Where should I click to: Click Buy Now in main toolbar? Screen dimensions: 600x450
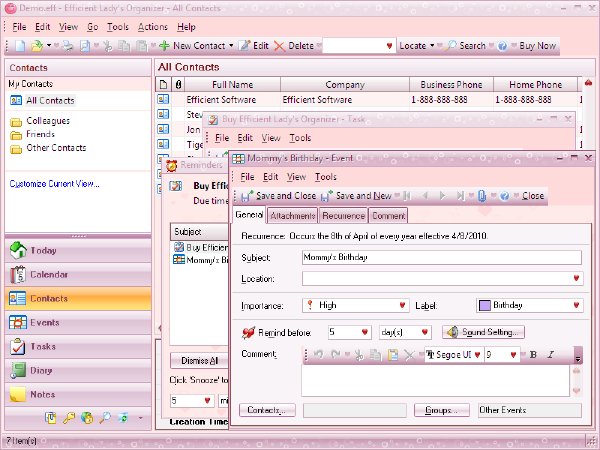(537, 46)
